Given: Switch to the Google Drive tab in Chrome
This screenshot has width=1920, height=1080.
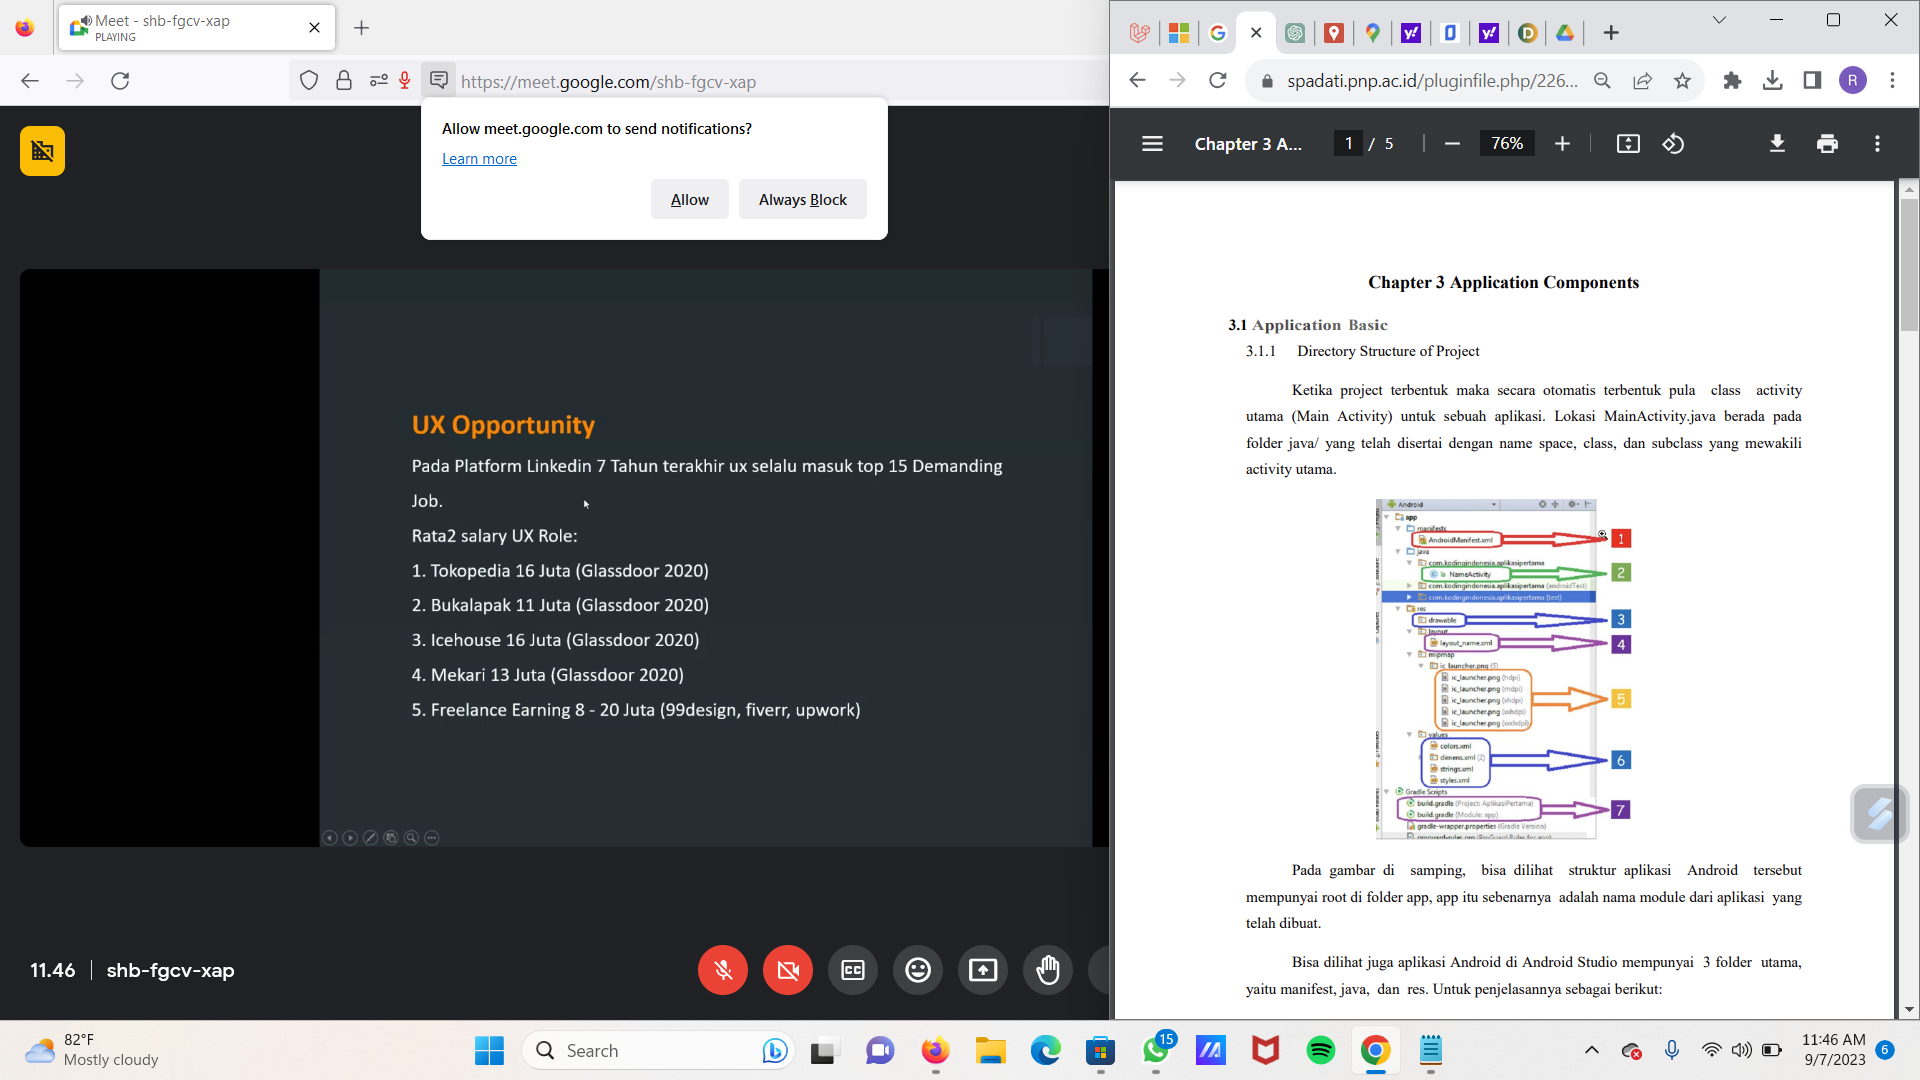Looking at the screenshot, I should click(1565, 33).
